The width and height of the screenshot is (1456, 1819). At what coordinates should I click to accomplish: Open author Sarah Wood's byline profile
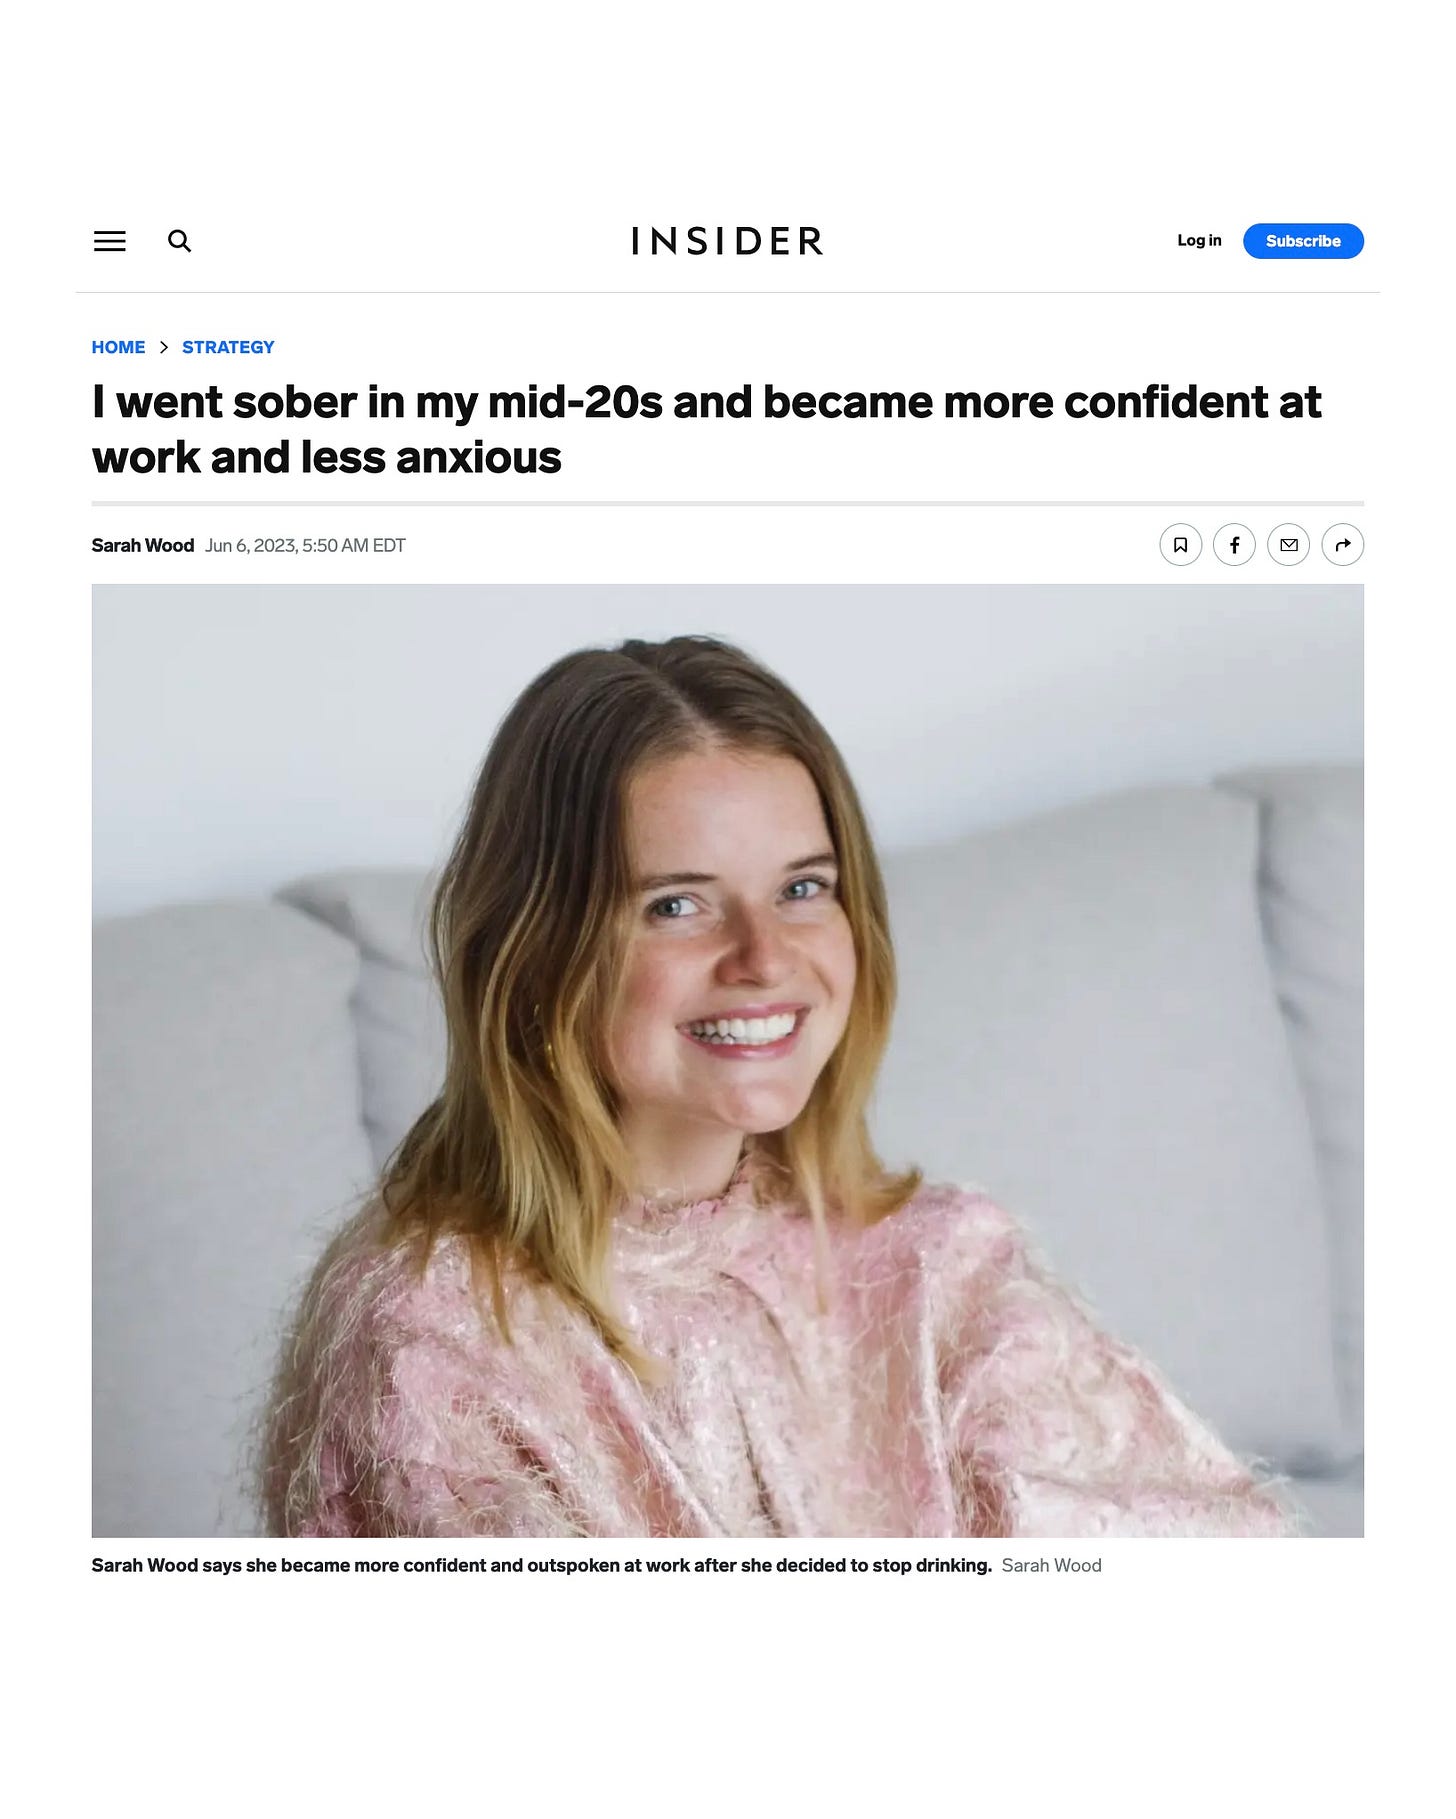point(143,545)
